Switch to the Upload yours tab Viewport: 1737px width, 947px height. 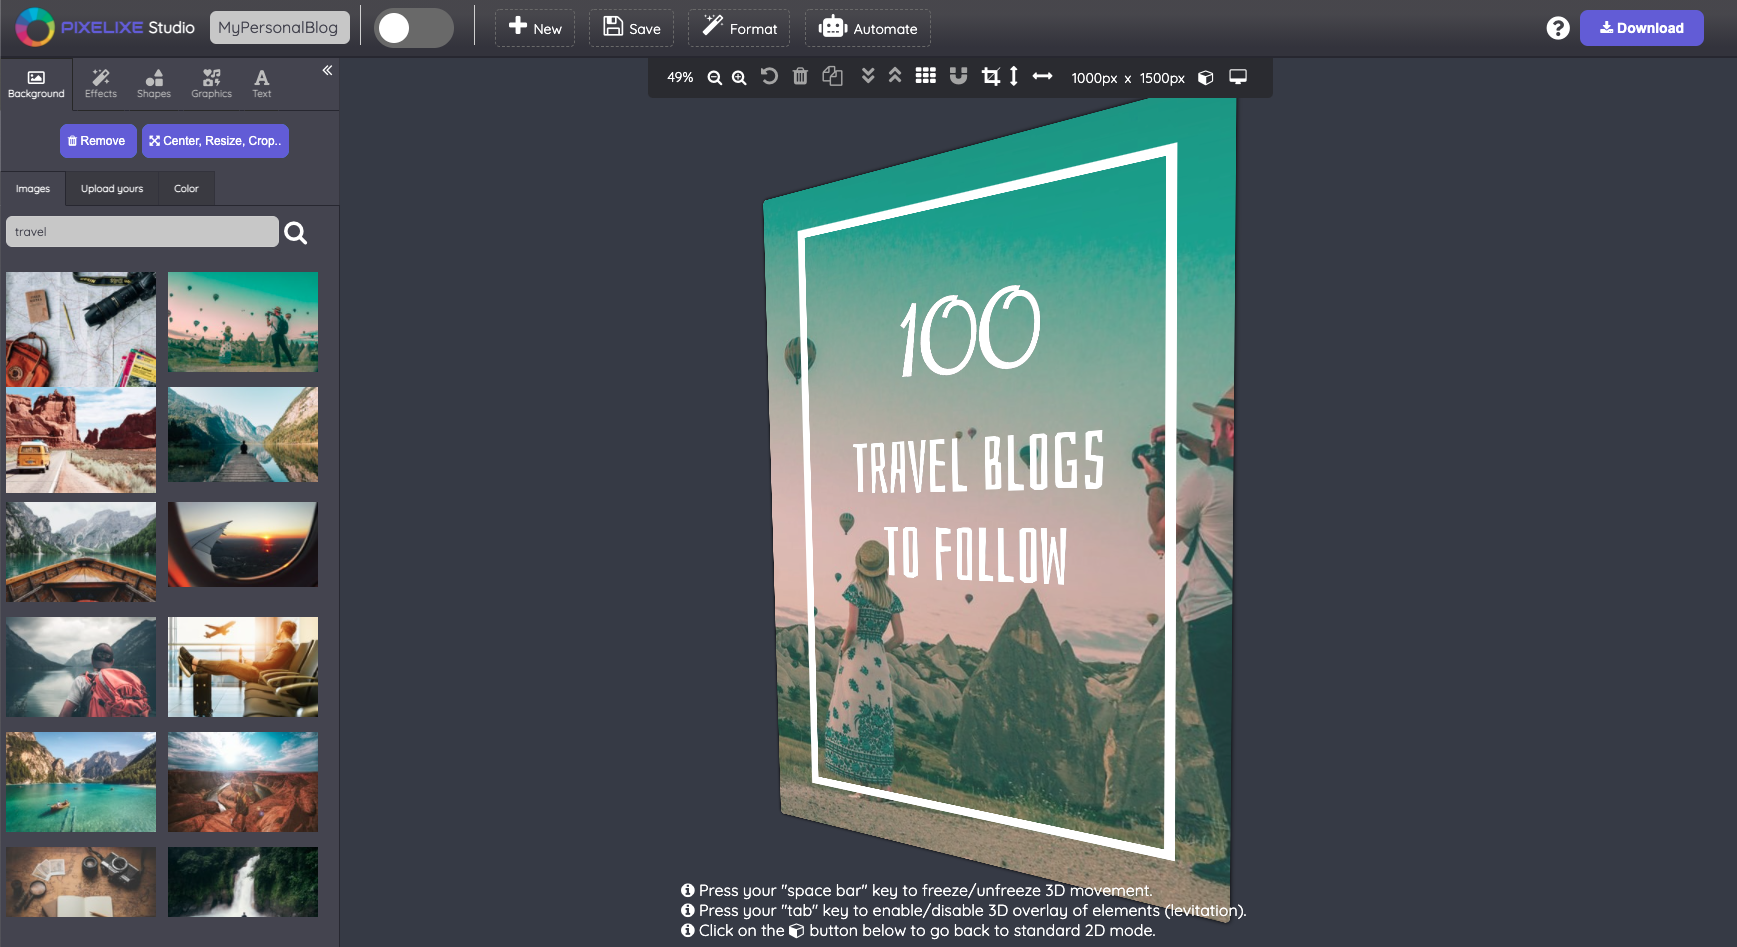click(x=112, y=189)
